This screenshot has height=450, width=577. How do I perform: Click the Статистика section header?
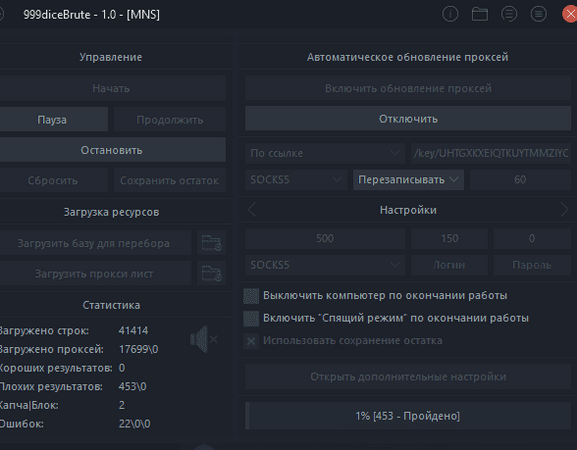111,305
